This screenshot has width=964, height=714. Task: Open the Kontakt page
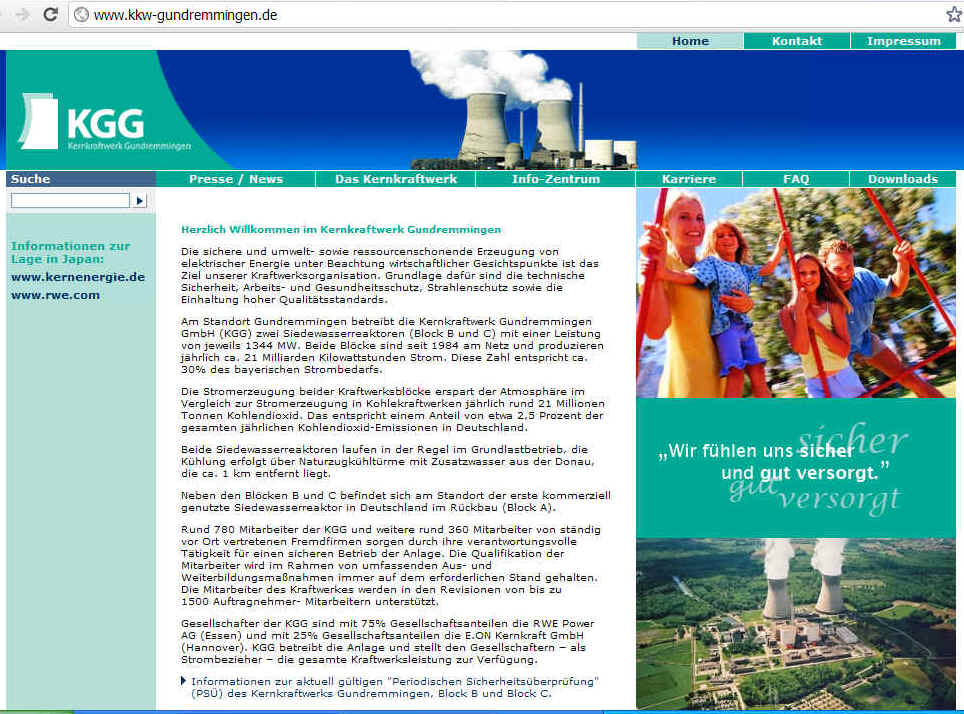tap(797, 41)
